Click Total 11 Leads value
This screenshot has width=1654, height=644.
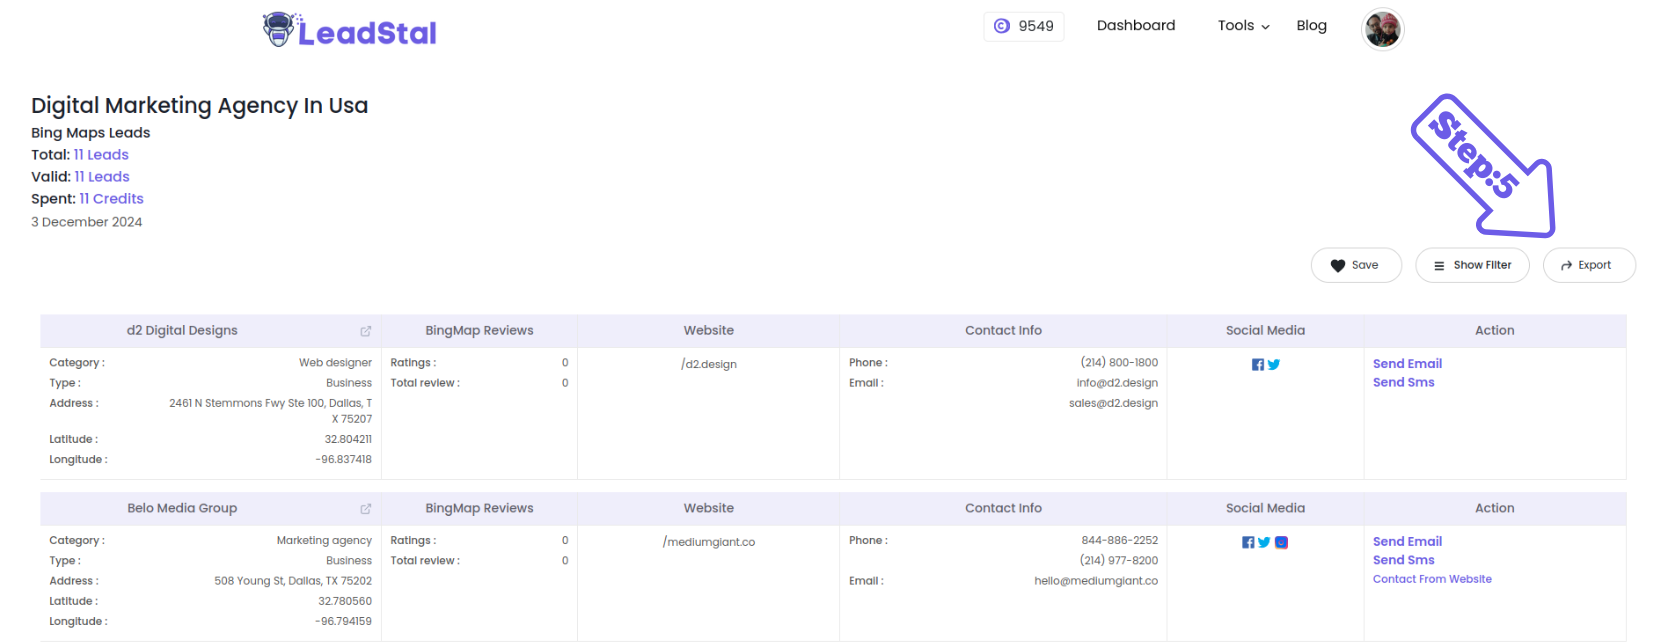point(101,155)
